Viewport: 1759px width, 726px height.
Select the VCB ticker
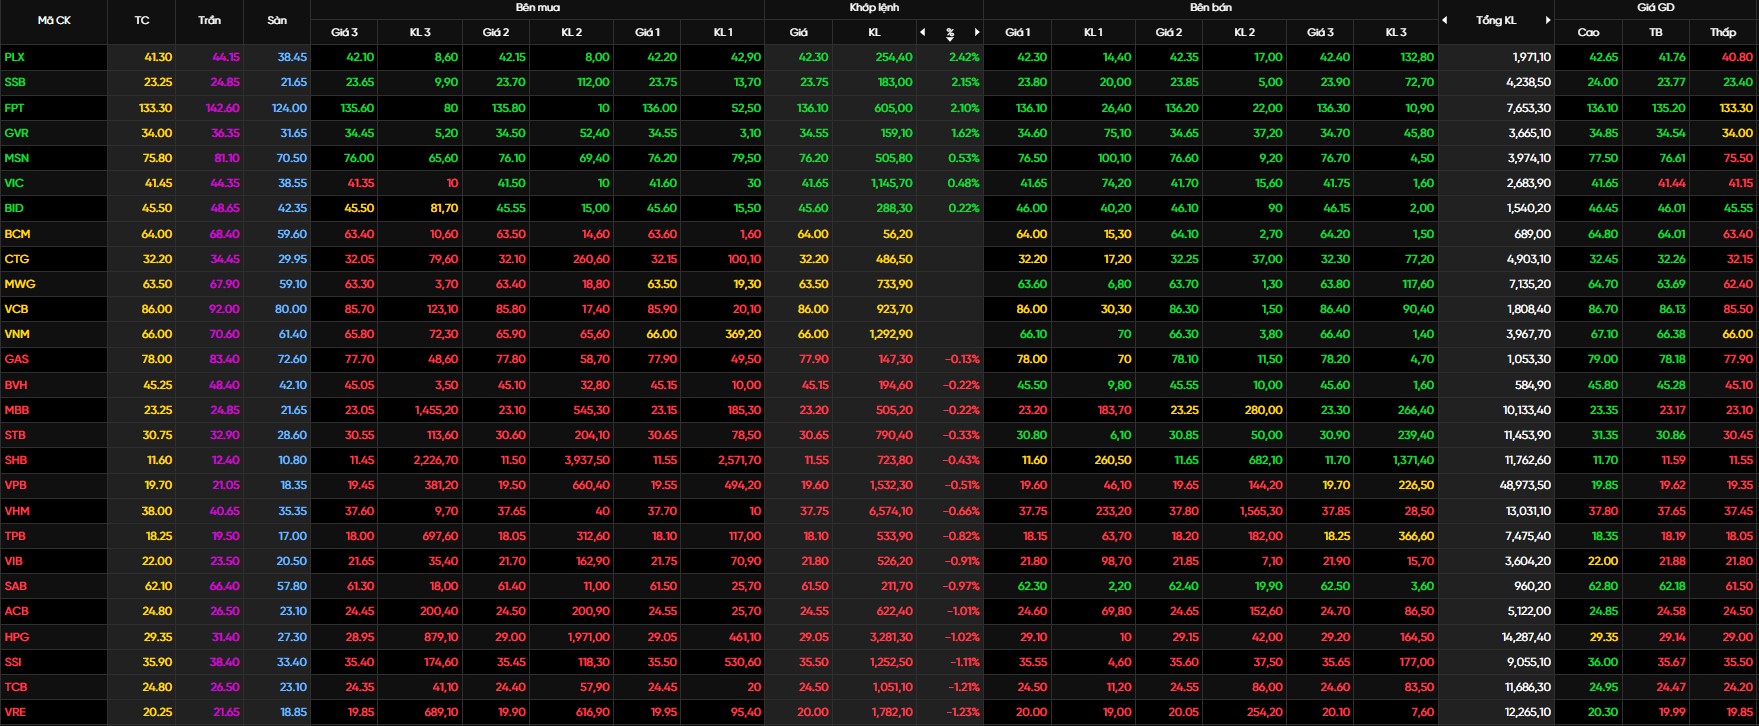tap(16, 309)
